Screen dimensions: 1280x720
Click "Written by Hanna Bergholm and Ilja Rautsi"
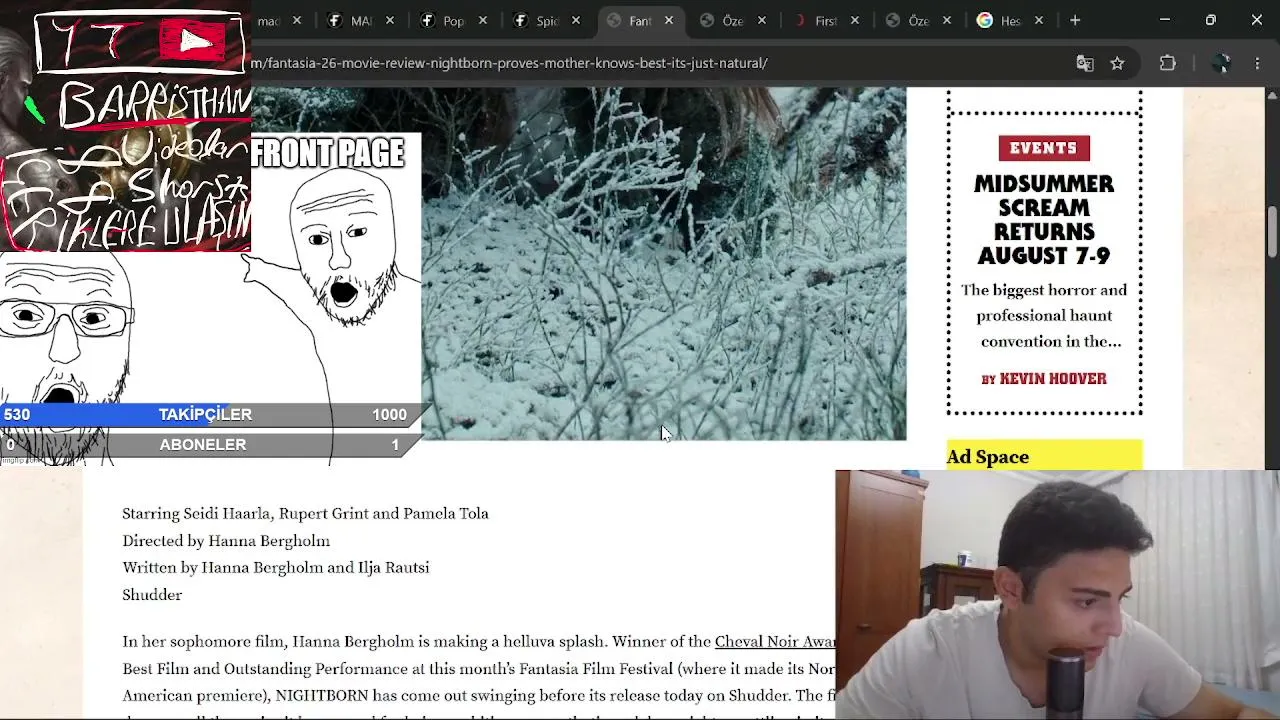point(276,568)
